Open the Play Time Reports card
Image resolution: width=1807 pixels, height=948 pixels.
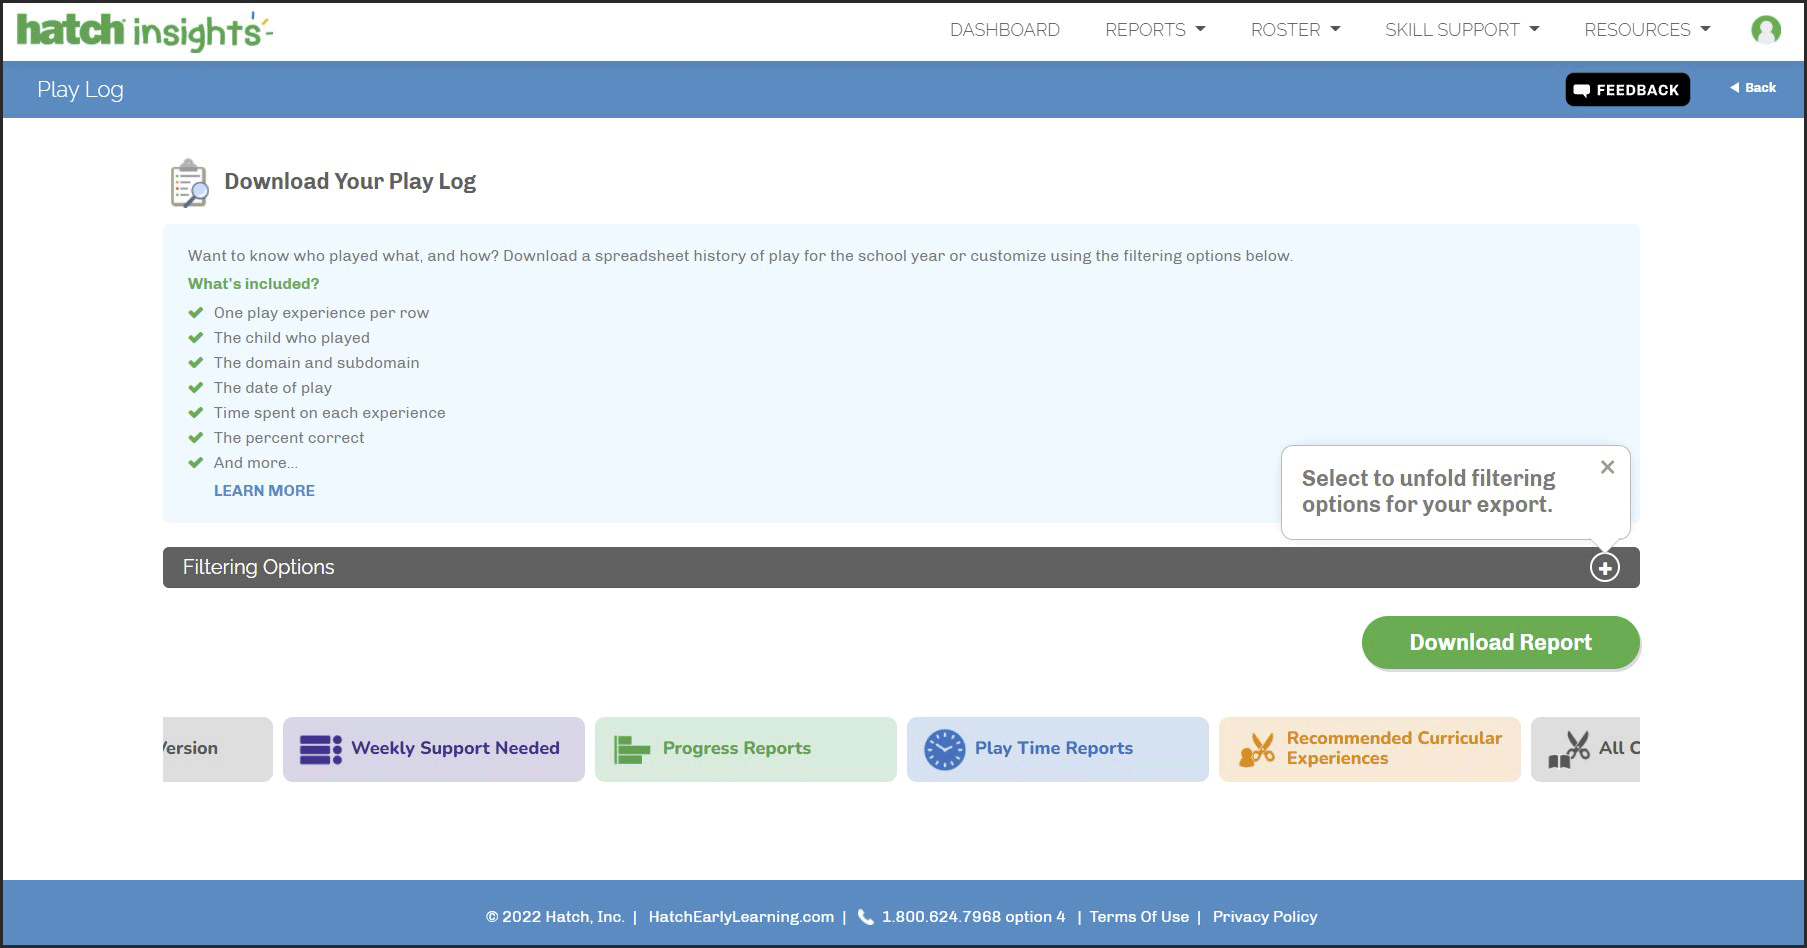pyautogui.click(x=1057, y=749)
